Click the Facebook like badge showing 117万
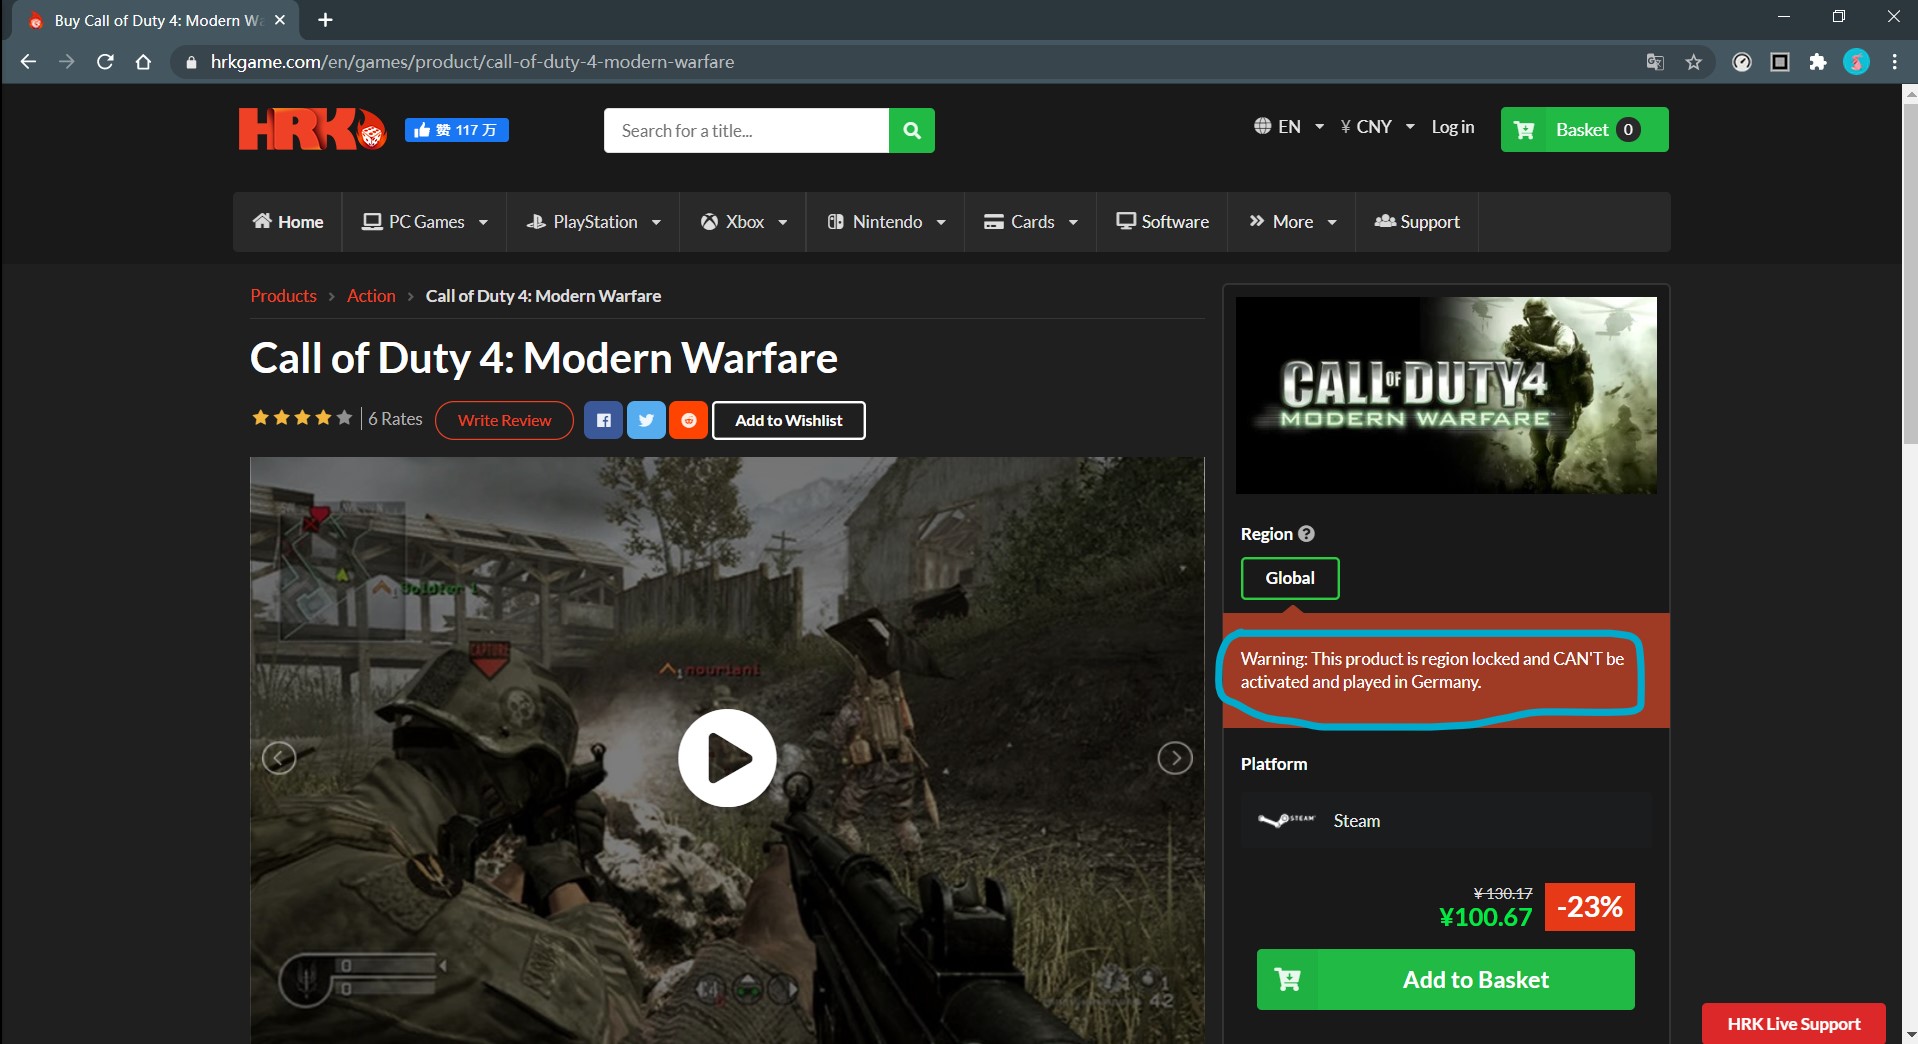Screen dimensions: 1918x1044 457,130
